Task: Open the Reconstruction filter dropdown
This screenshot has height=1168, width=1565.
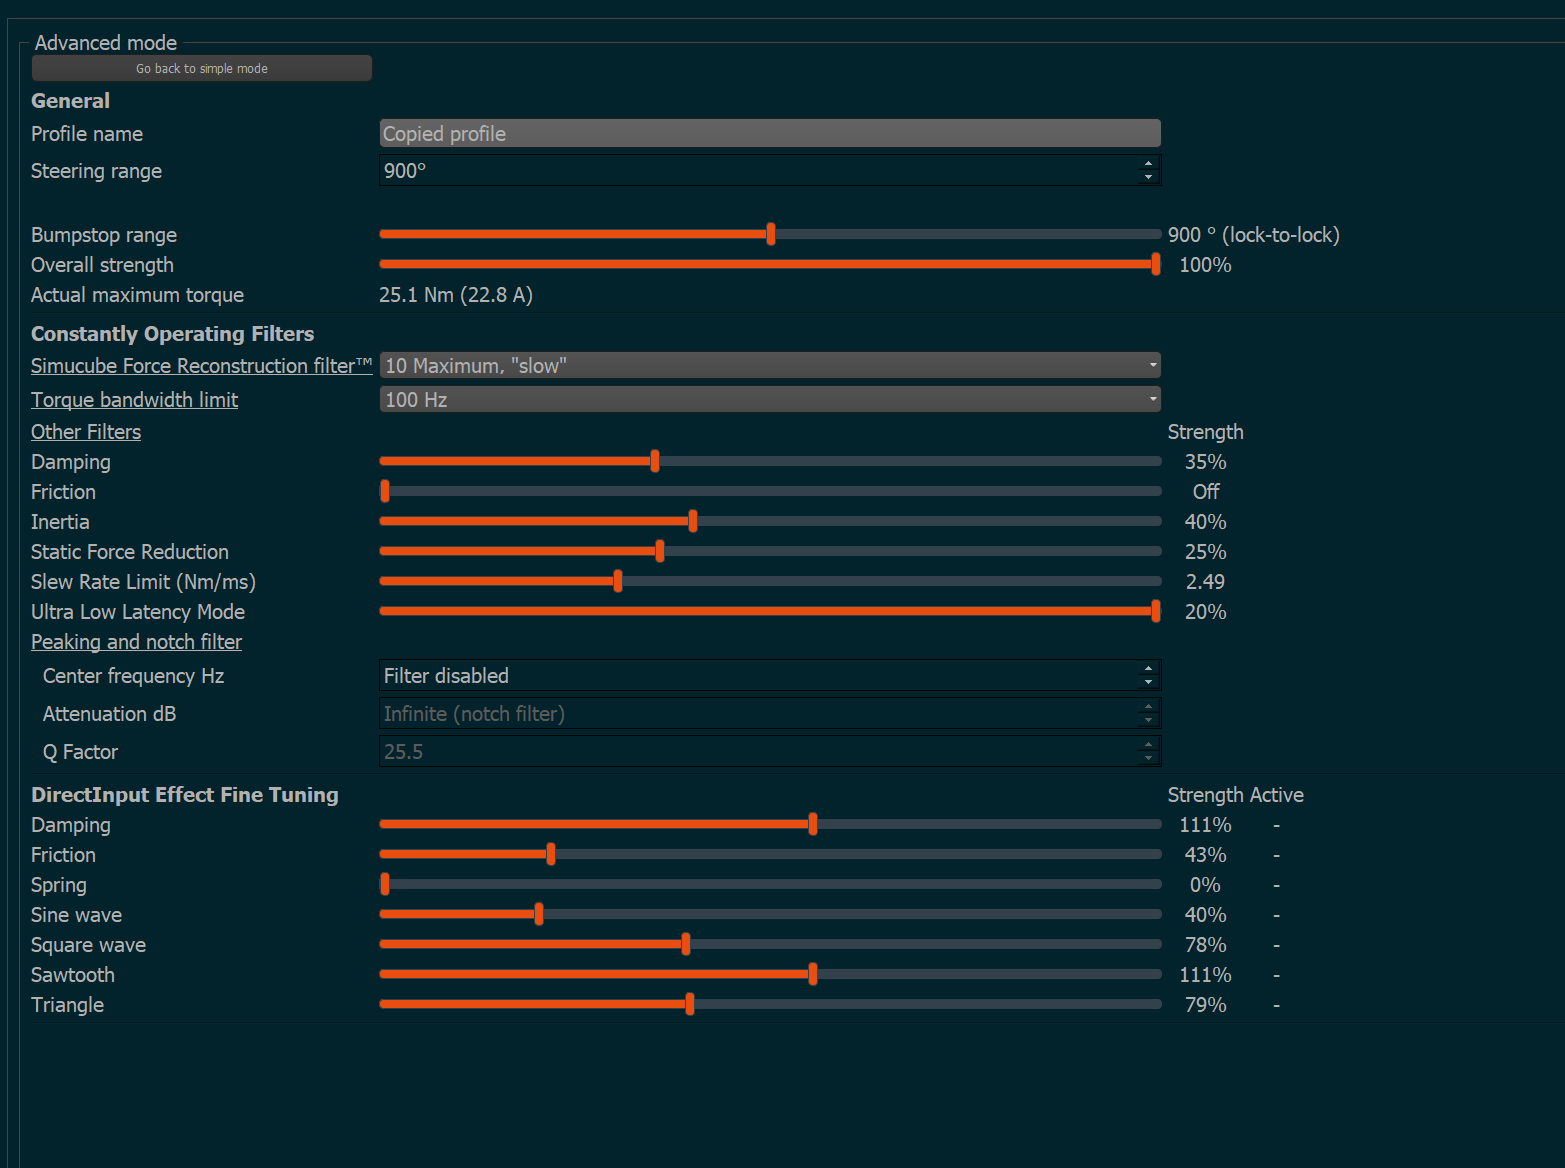Action: (x=770, y=365)
